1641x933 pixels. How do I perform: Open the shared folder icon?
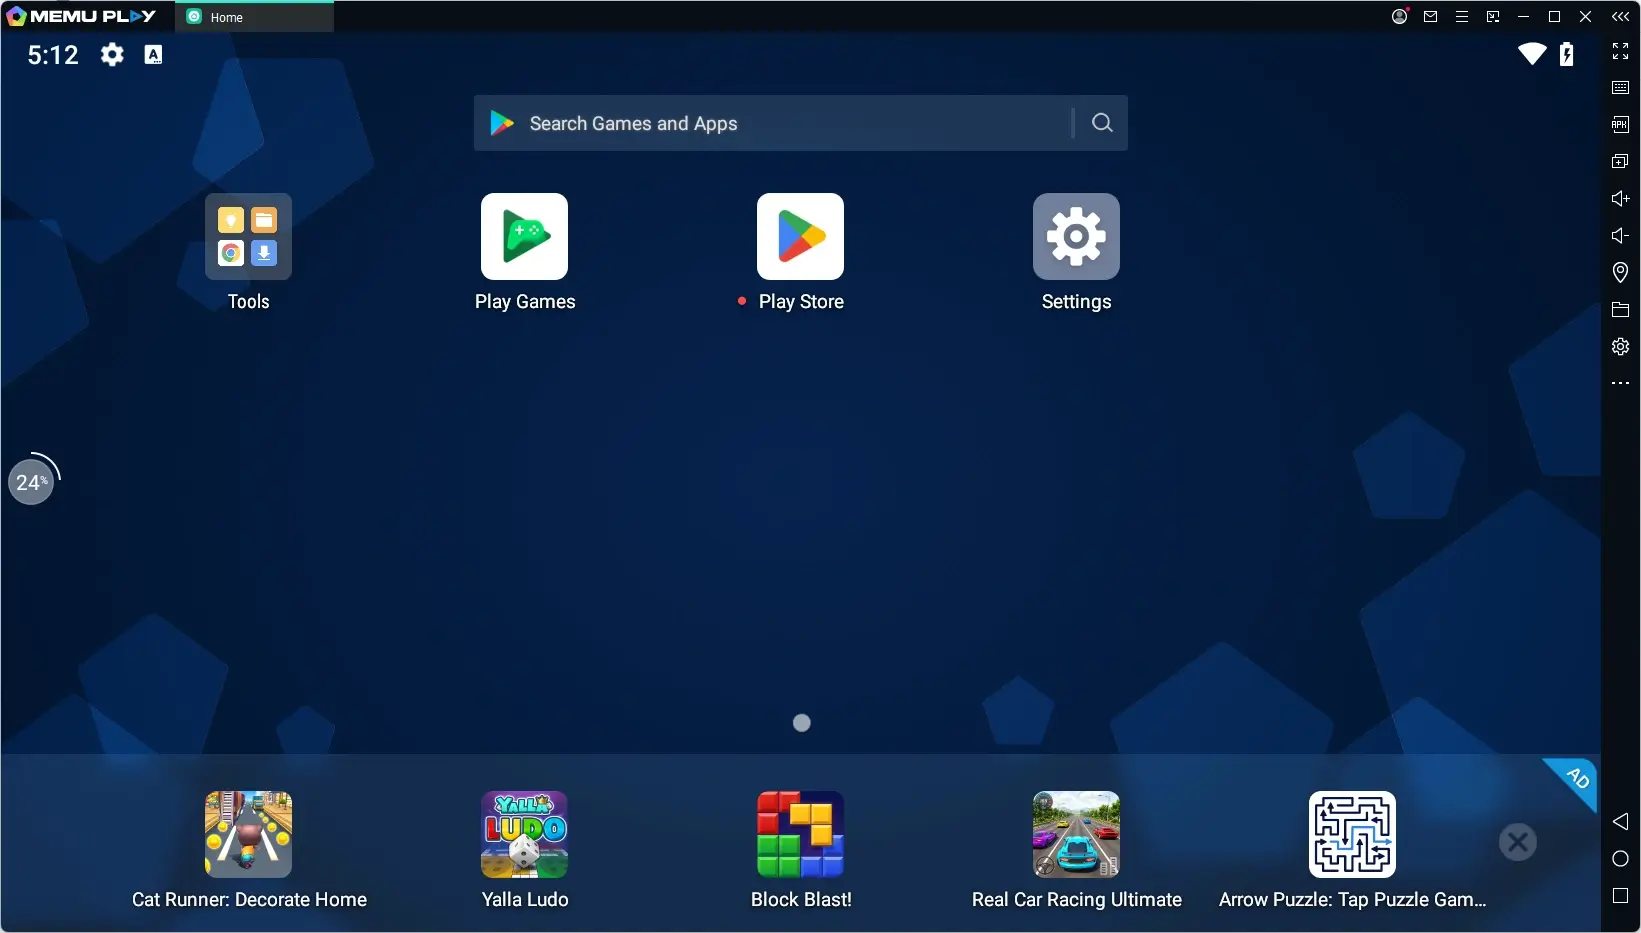pyautogui.click(x=1620, y=310)
